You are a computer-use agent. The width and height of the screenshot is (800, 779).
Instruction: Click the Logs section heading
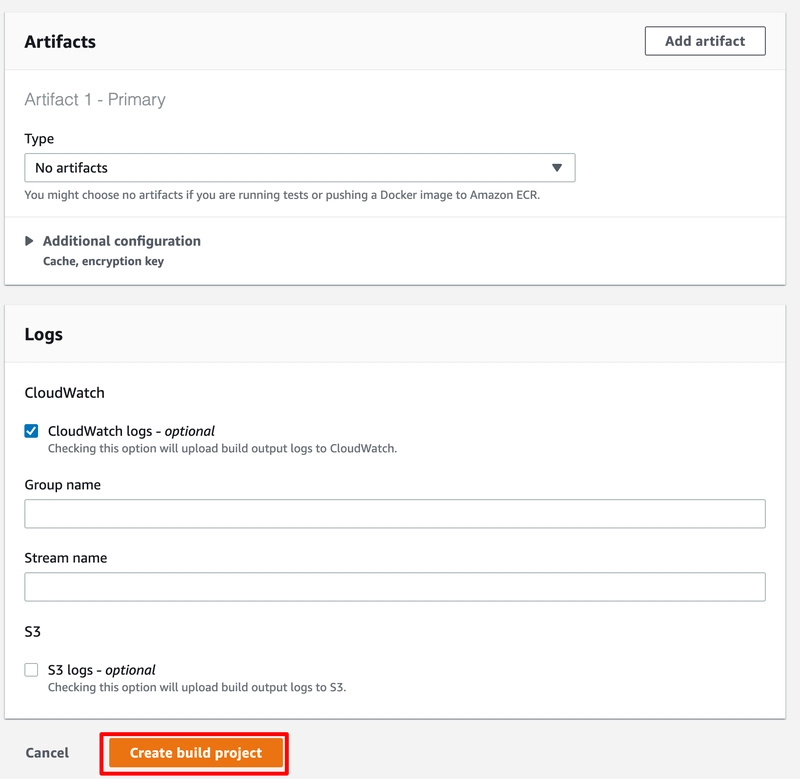[44, 334]
